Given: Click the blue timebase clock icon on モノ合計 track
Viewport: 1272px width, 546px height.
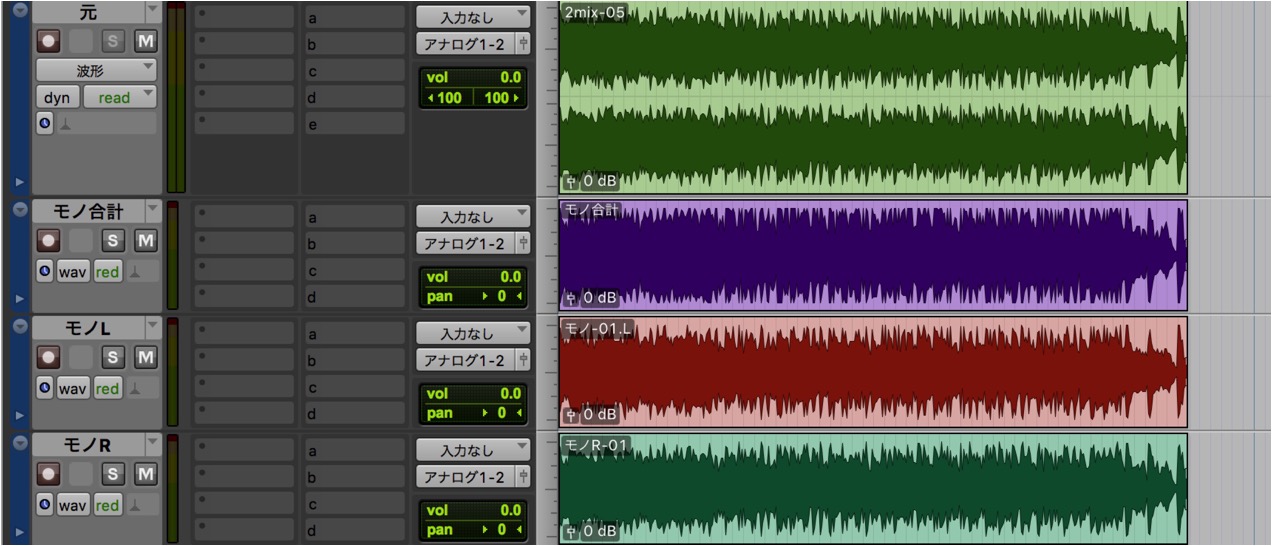Looking at the screenshot, I should pos(45,271).
